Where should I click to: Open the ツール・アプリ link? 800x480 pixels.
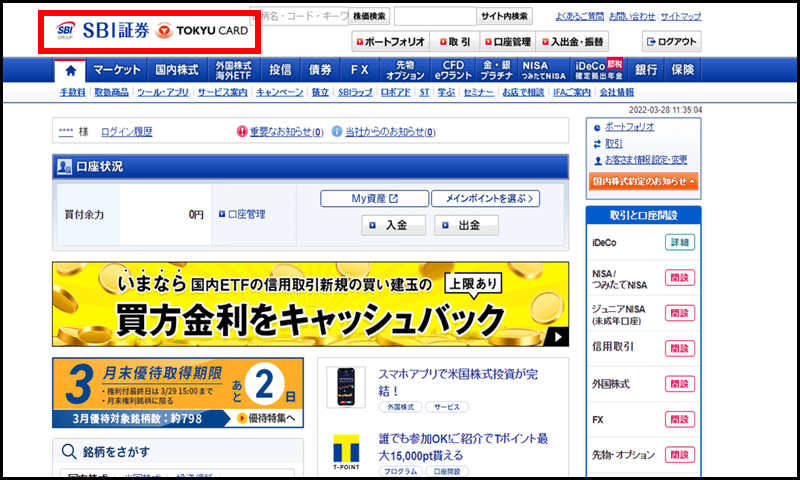click(x=162, y=92)
